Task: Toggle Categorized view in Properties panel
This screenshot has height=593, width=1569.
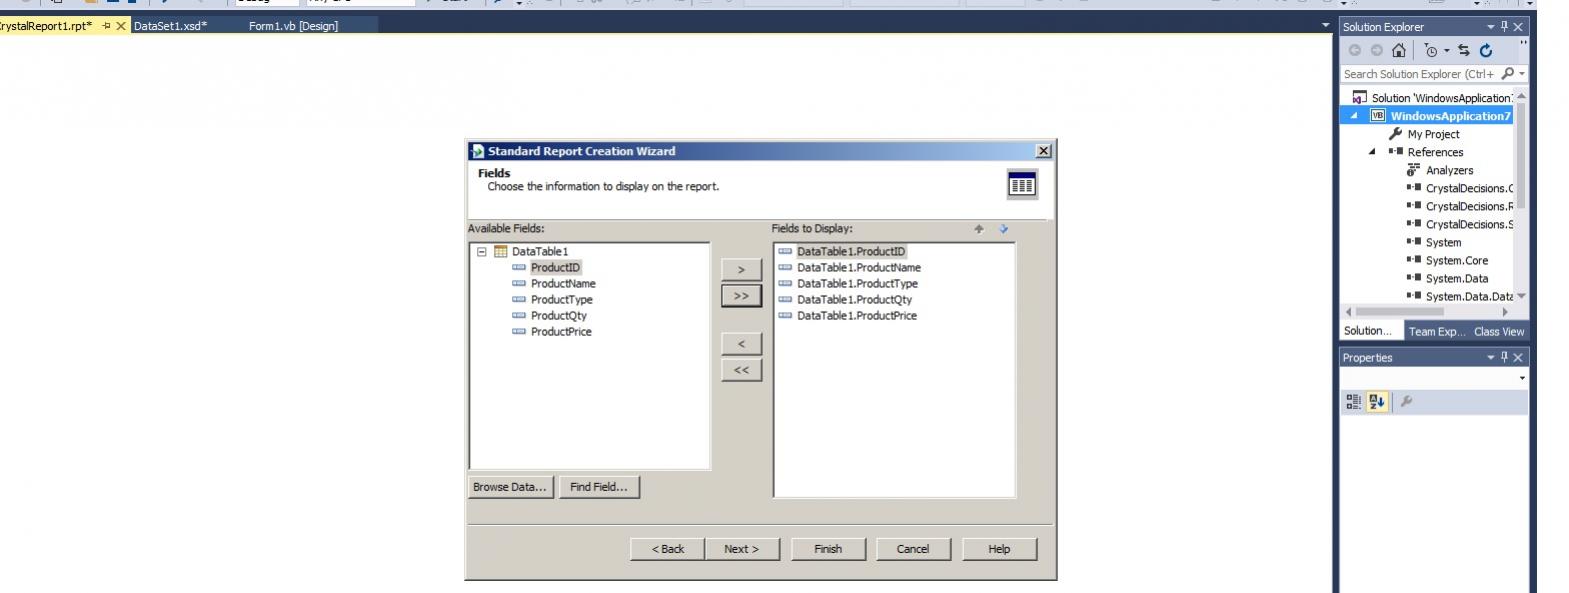Action: pyautogui.click(x=1353, y=401)
